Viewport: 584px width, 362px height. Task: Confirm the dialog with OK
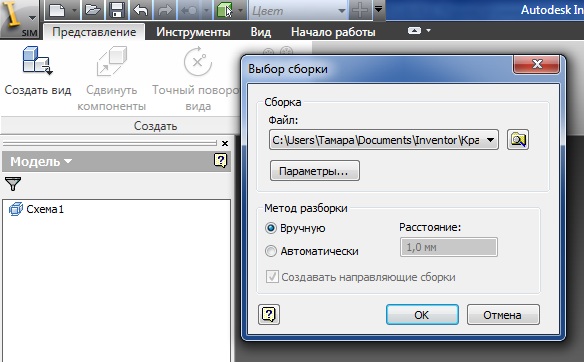point(422,315)
